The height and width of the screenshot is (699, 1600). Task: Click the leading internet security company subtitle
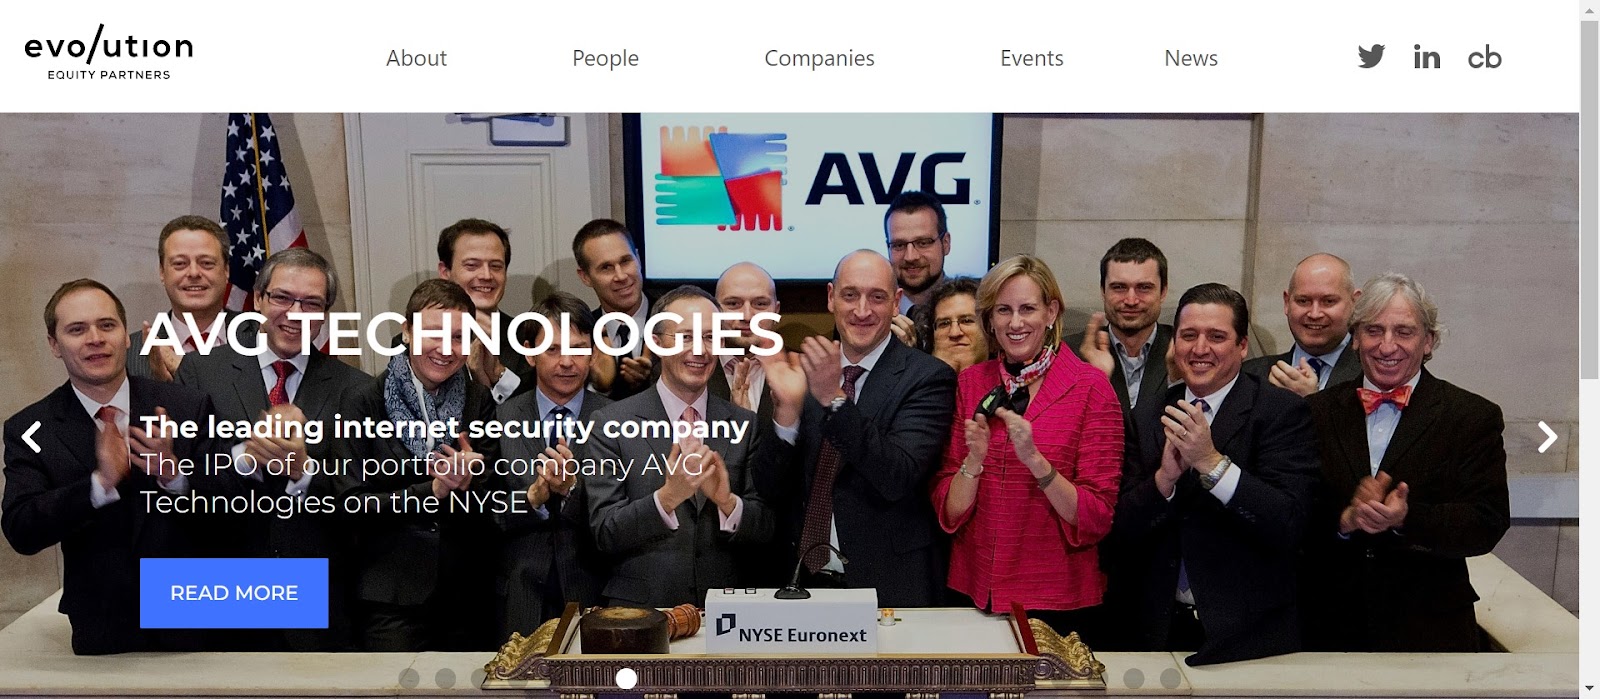click(444, 427)
